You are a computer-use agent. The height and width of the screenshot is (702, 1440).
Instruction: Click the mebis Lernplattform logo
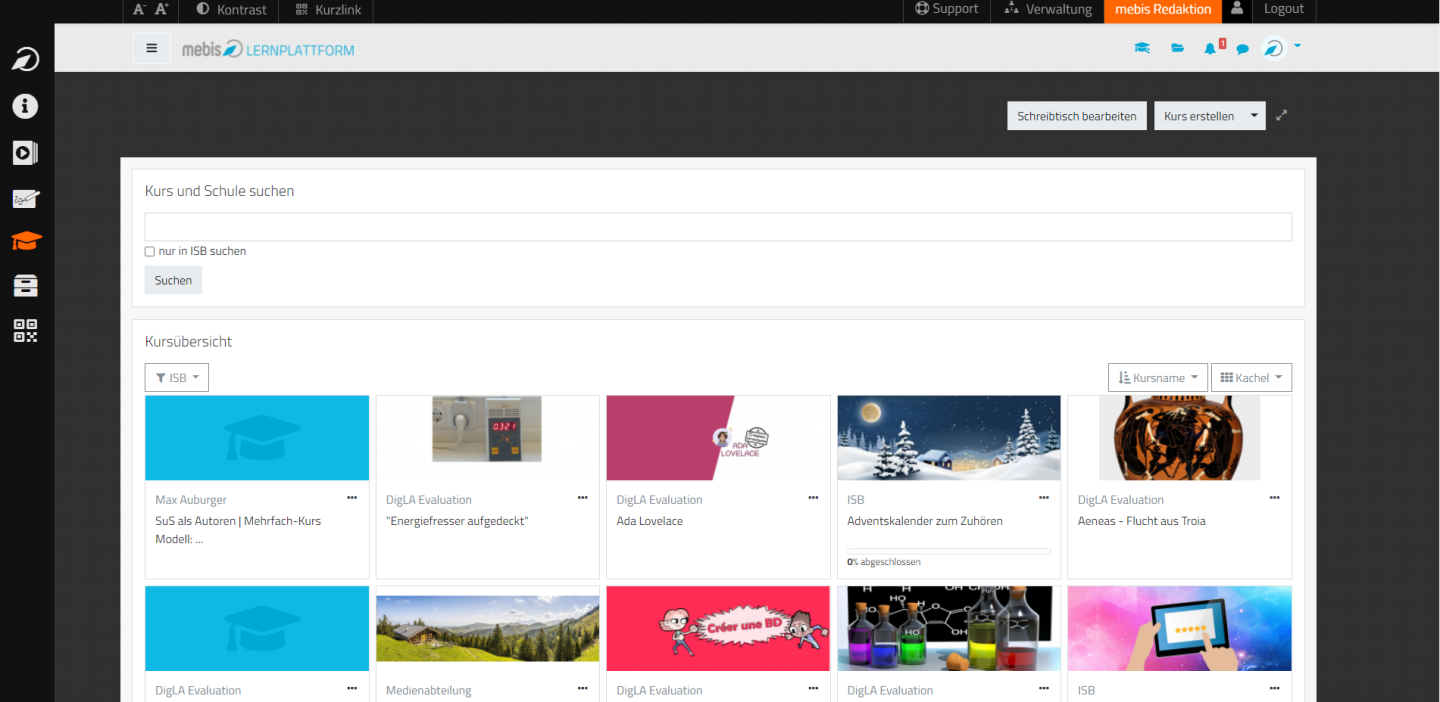(x=268, y=49)
